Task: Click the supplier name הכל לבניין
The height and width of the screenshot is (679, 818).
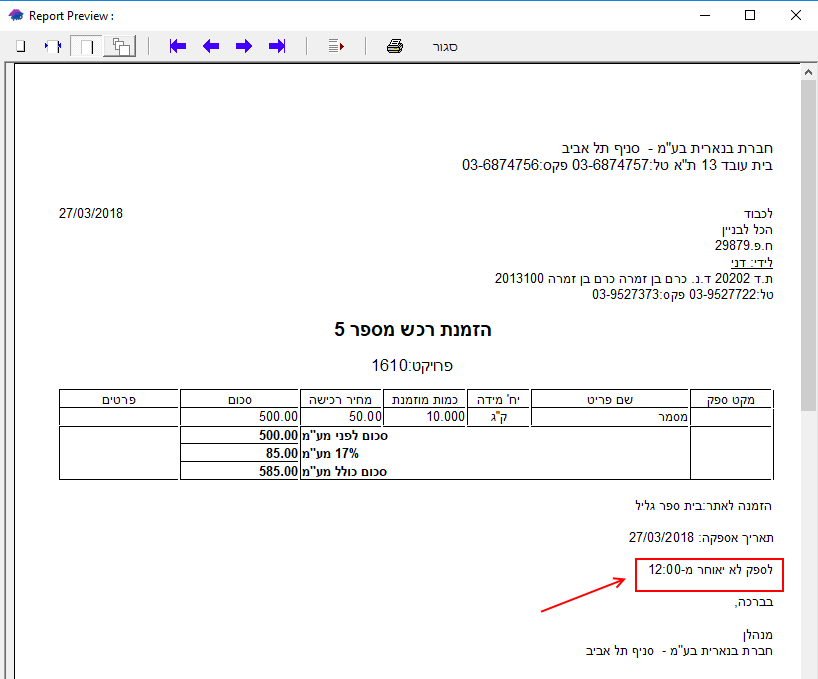Action: point(747,229)
